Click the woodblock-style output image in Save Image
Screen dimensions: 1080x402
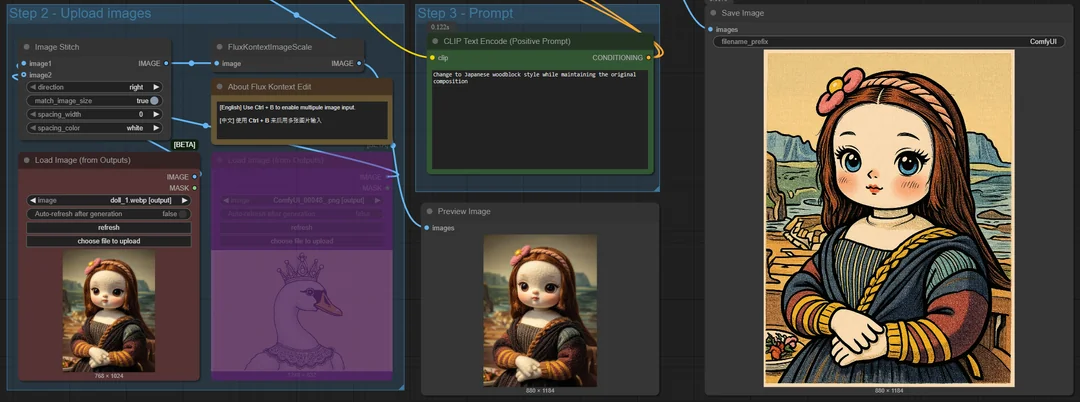click(889, 219)
